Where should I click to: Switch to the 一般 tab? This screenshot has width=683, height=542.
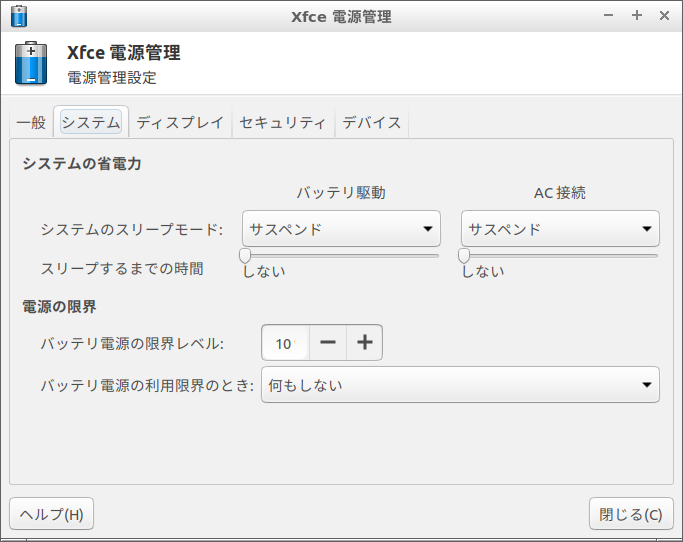tap(31, 122)
